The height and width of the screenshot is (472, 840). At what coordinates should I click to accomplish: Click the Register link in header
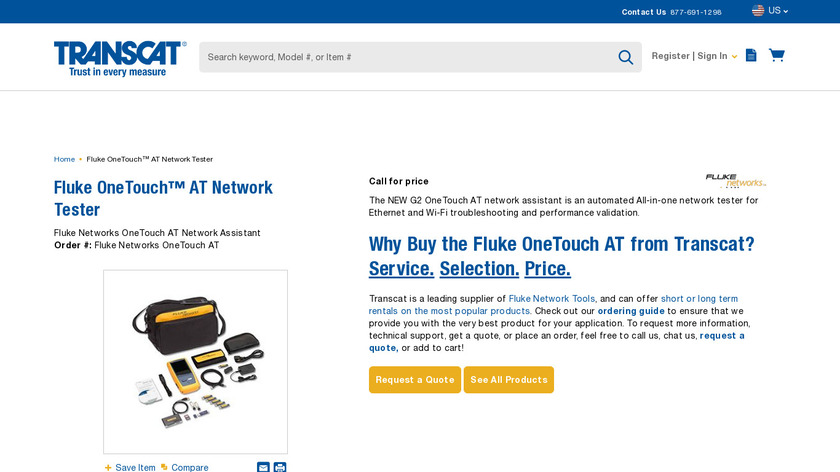click(x=670, y=56)
